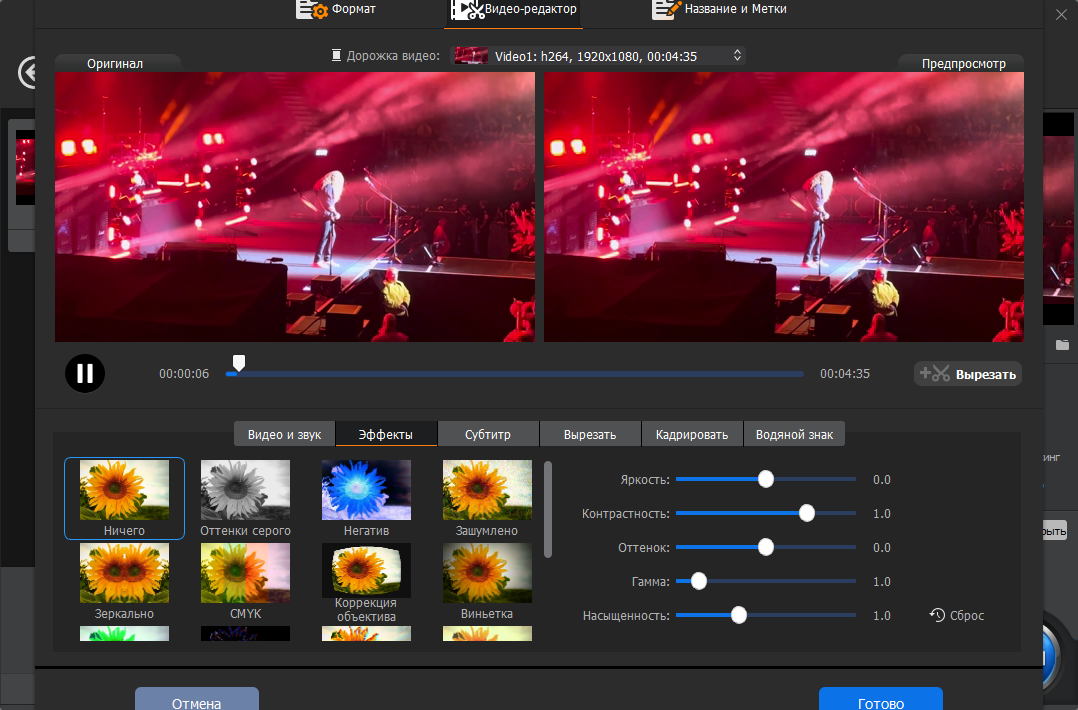Close the editor dialog with X
This screenshot has width=1078, height=710.
point(1062,14)
